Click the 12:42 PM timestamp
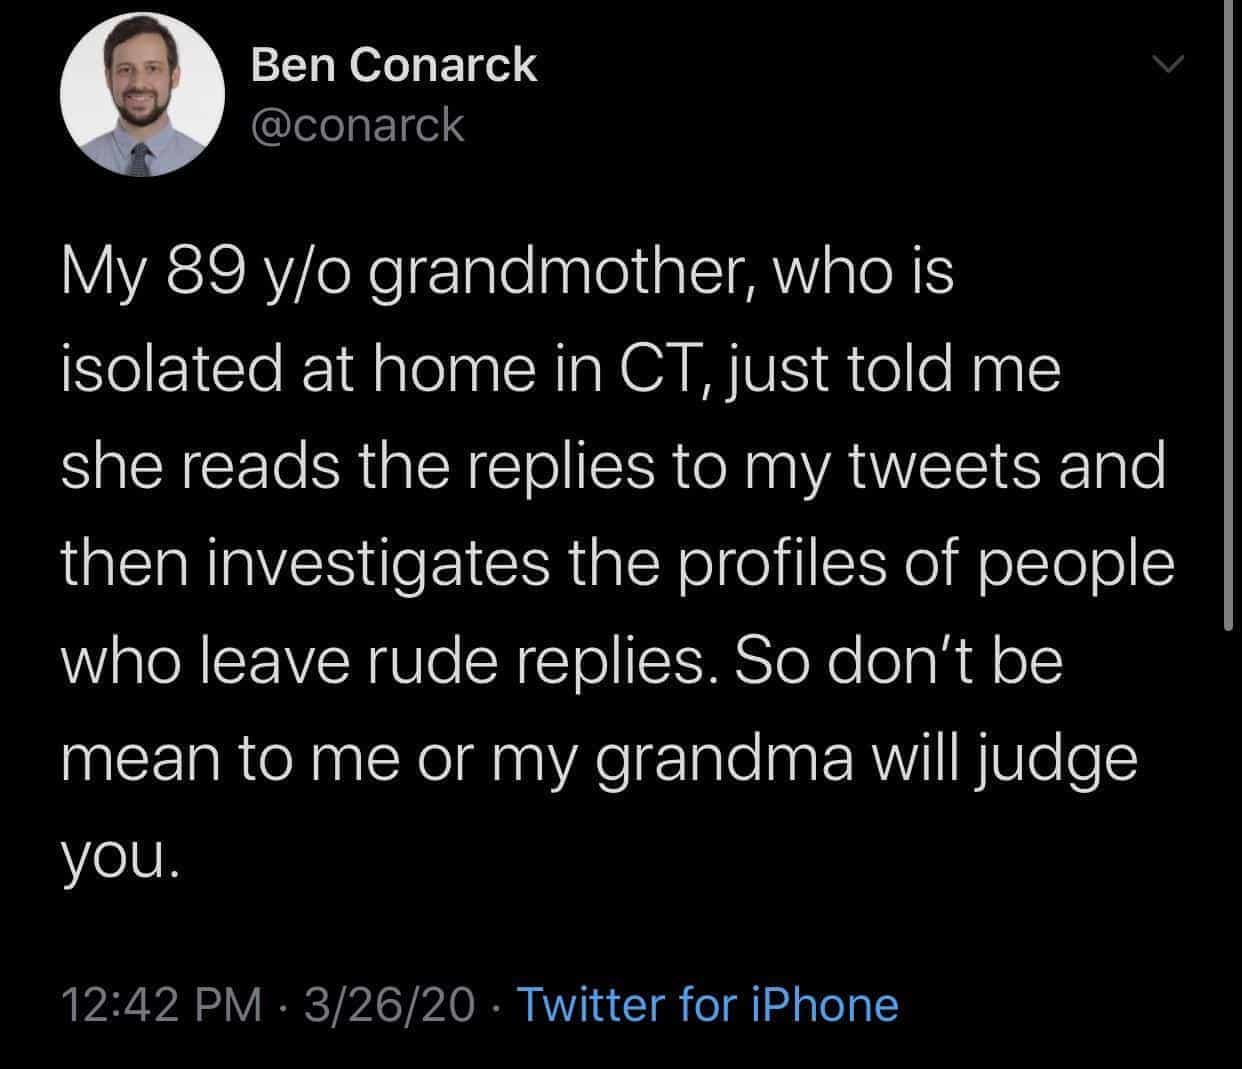The image size is (1242, 1069). click(162, 1004)
